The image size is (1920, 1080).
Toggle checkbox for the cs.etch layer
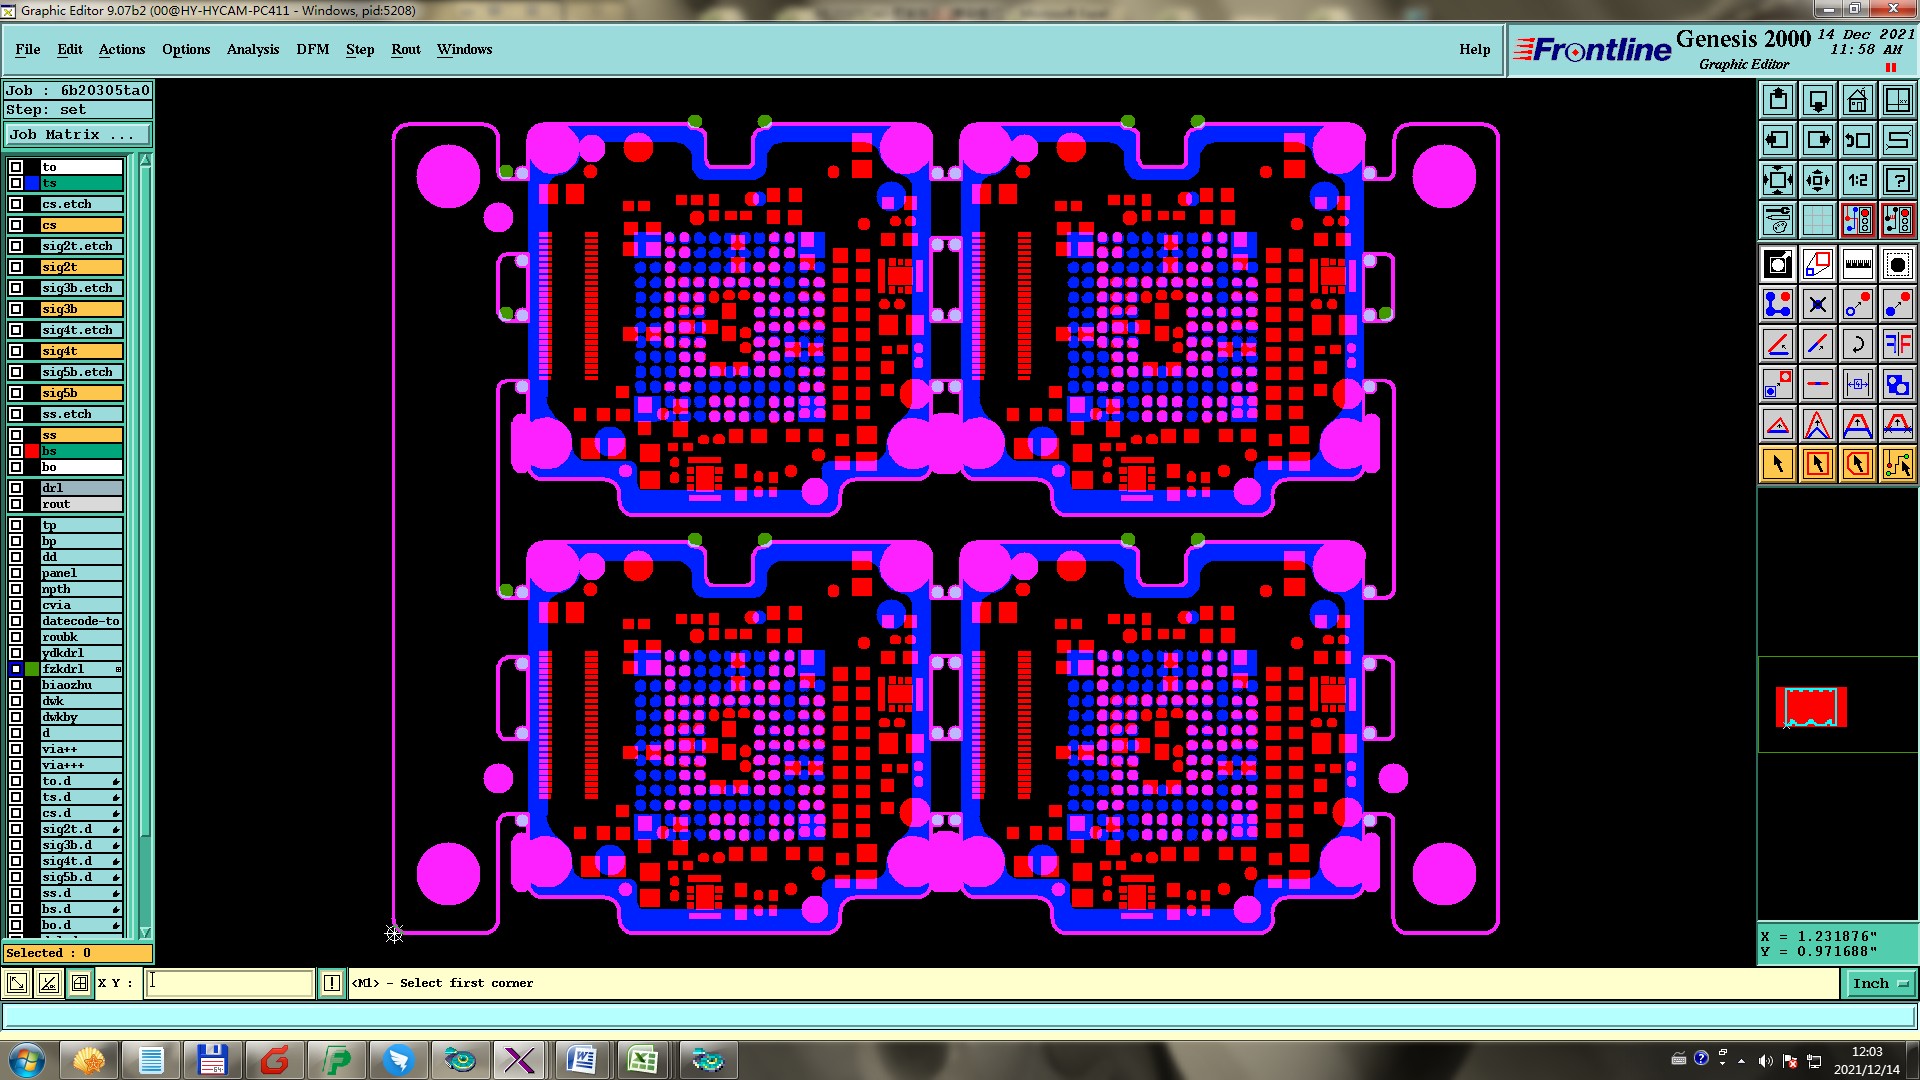point(16,204)
